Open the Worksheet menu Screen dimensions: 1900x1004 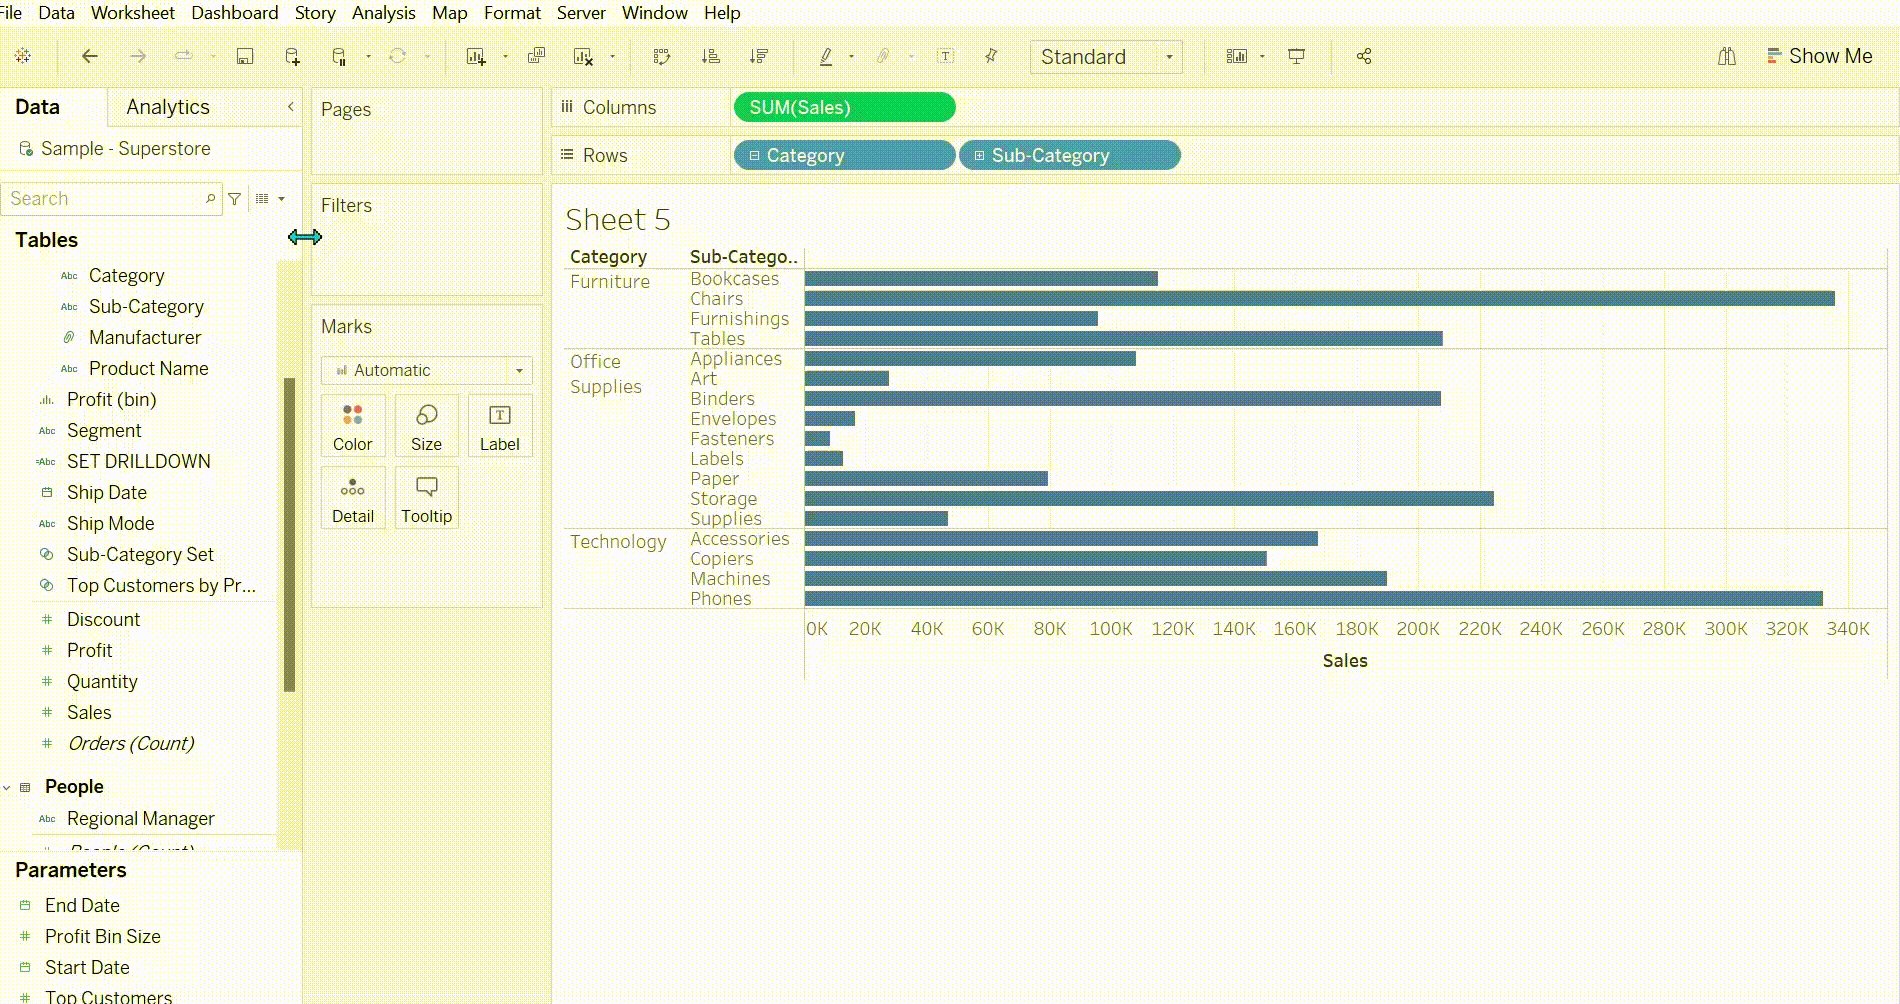pyautogui.click(x=132, y=13)
